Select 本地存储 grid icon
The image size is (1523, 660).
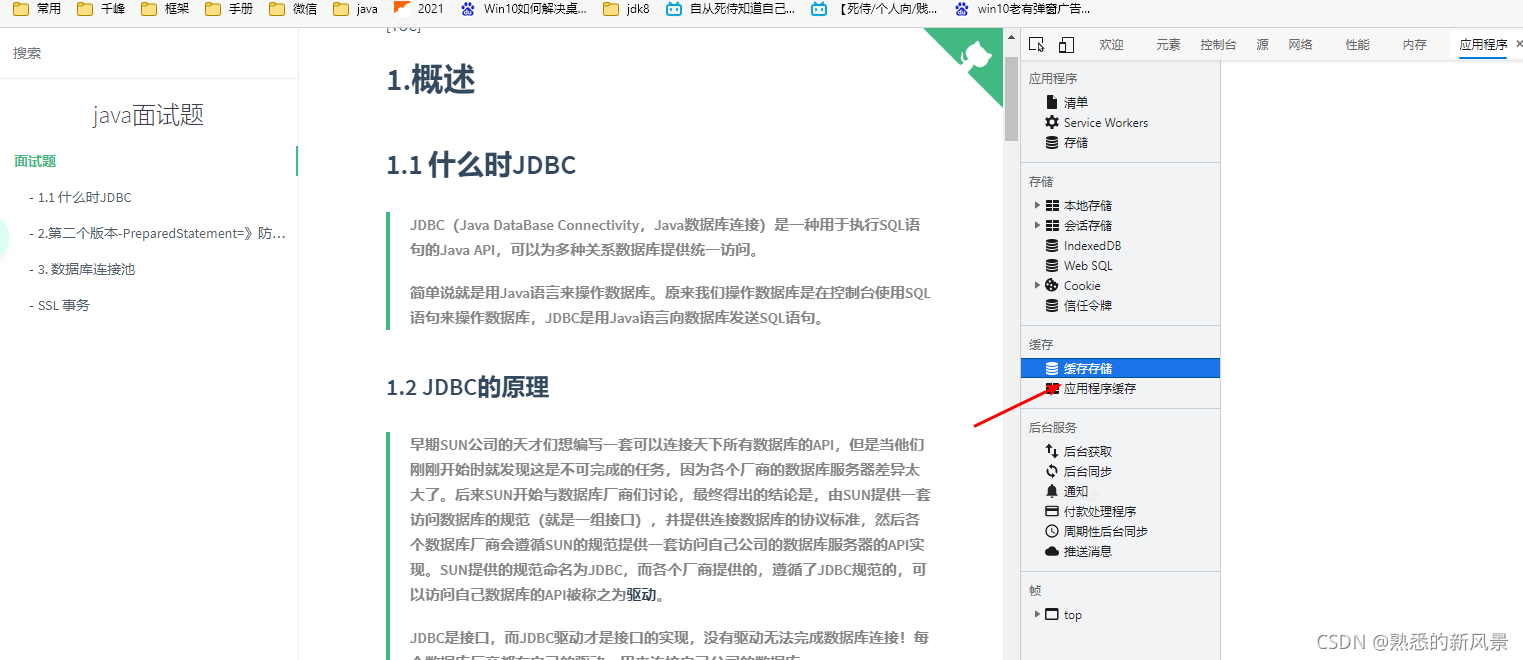click(x=1052, y=205)
